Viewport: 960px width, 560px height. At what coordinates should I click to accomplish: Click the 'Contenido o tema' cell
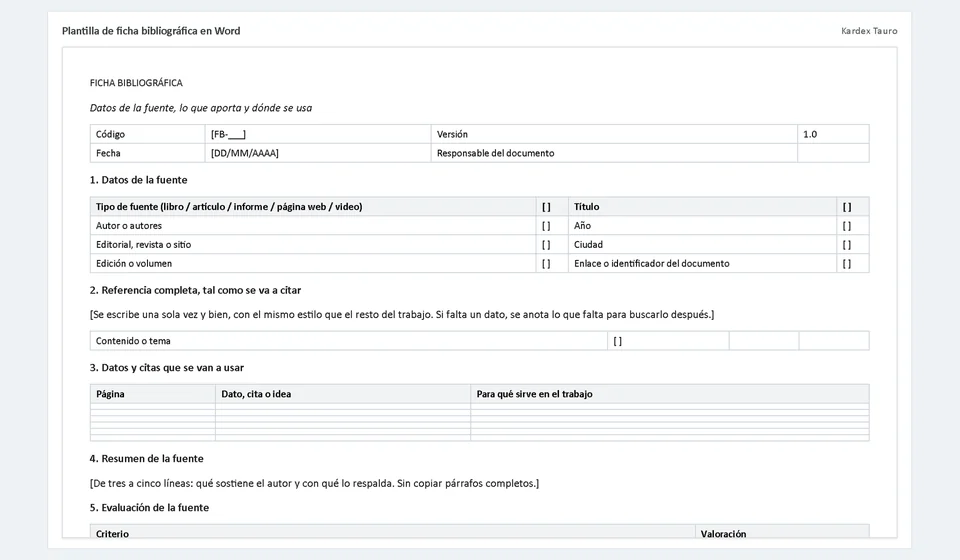[348, 341]
